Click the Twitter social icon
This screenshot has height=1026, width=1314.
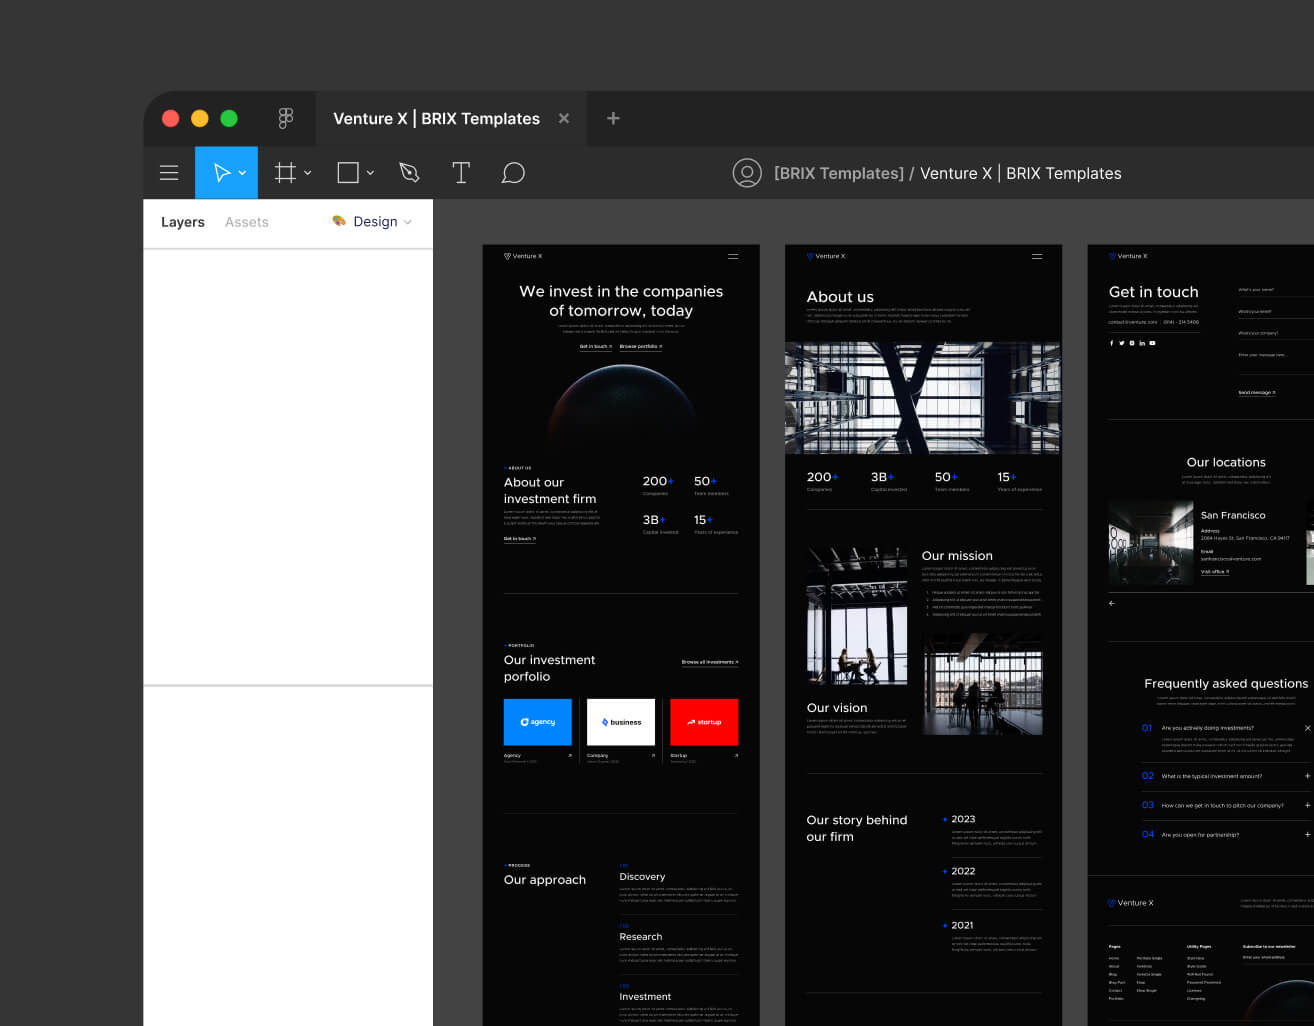(1121, 343)
